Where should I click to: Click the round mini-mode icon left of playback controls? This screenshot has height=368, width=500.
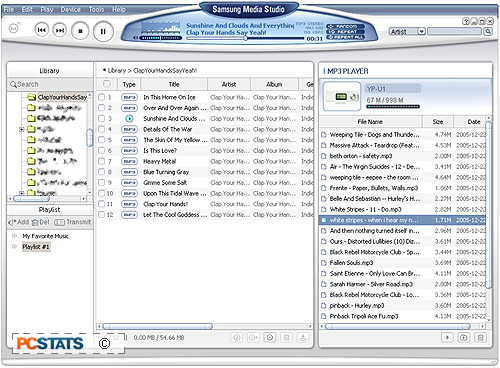coord(14,29)
